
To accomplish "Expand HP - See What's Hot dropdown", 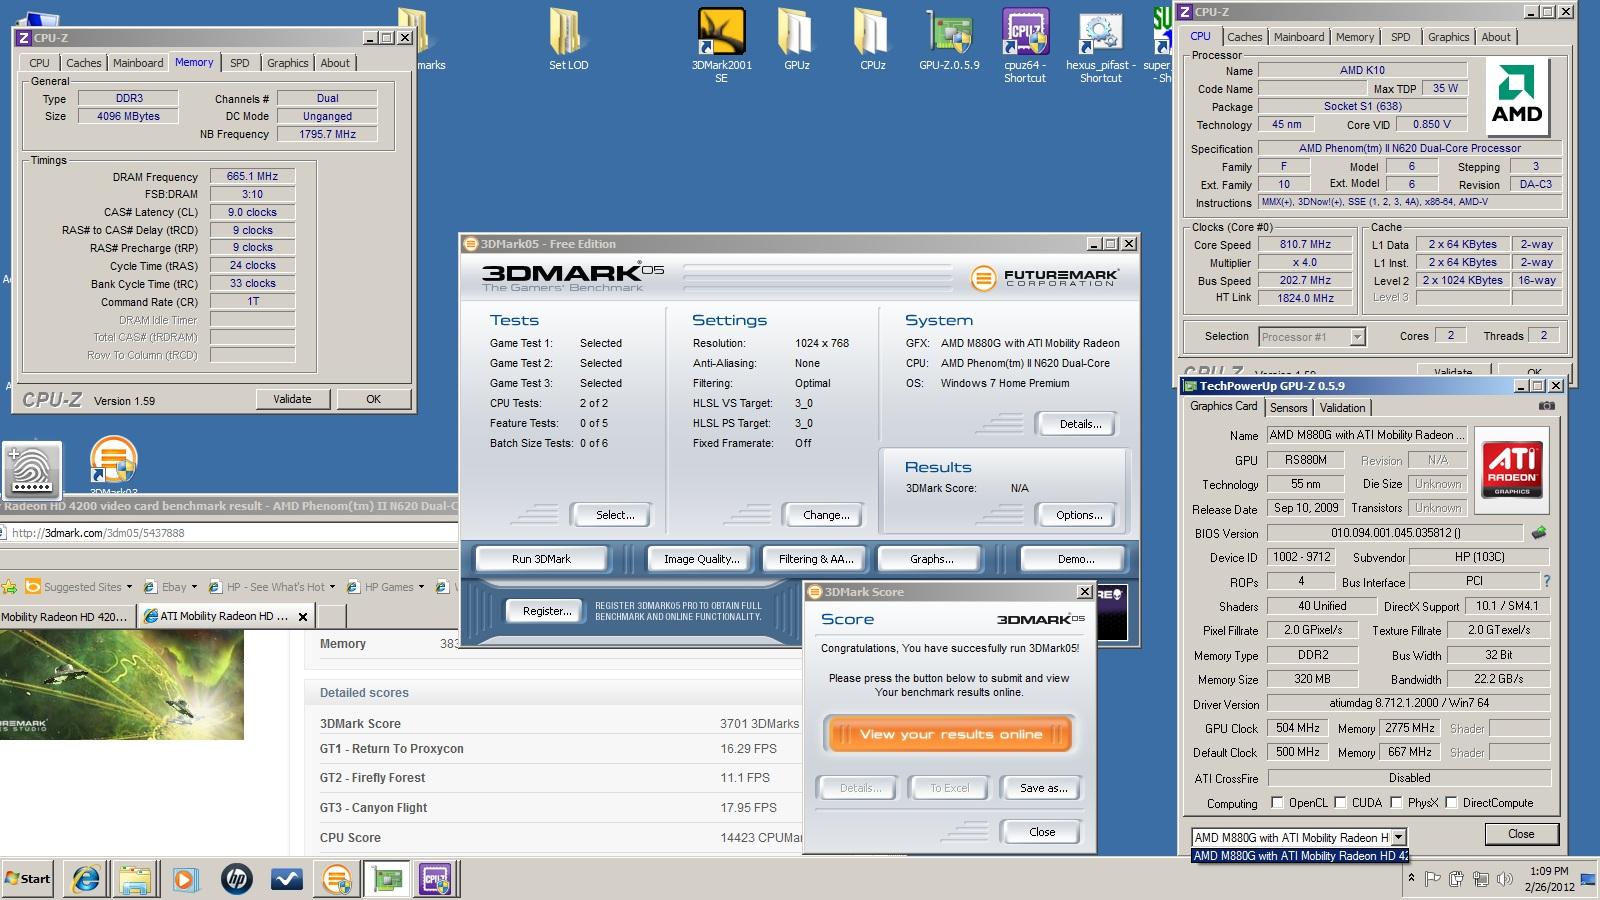I will click(x=332, y=587).
